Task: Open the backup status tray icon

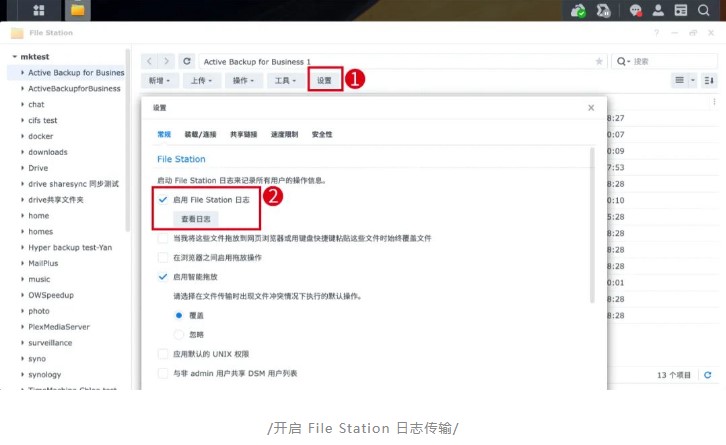Action: coord(603,10)
